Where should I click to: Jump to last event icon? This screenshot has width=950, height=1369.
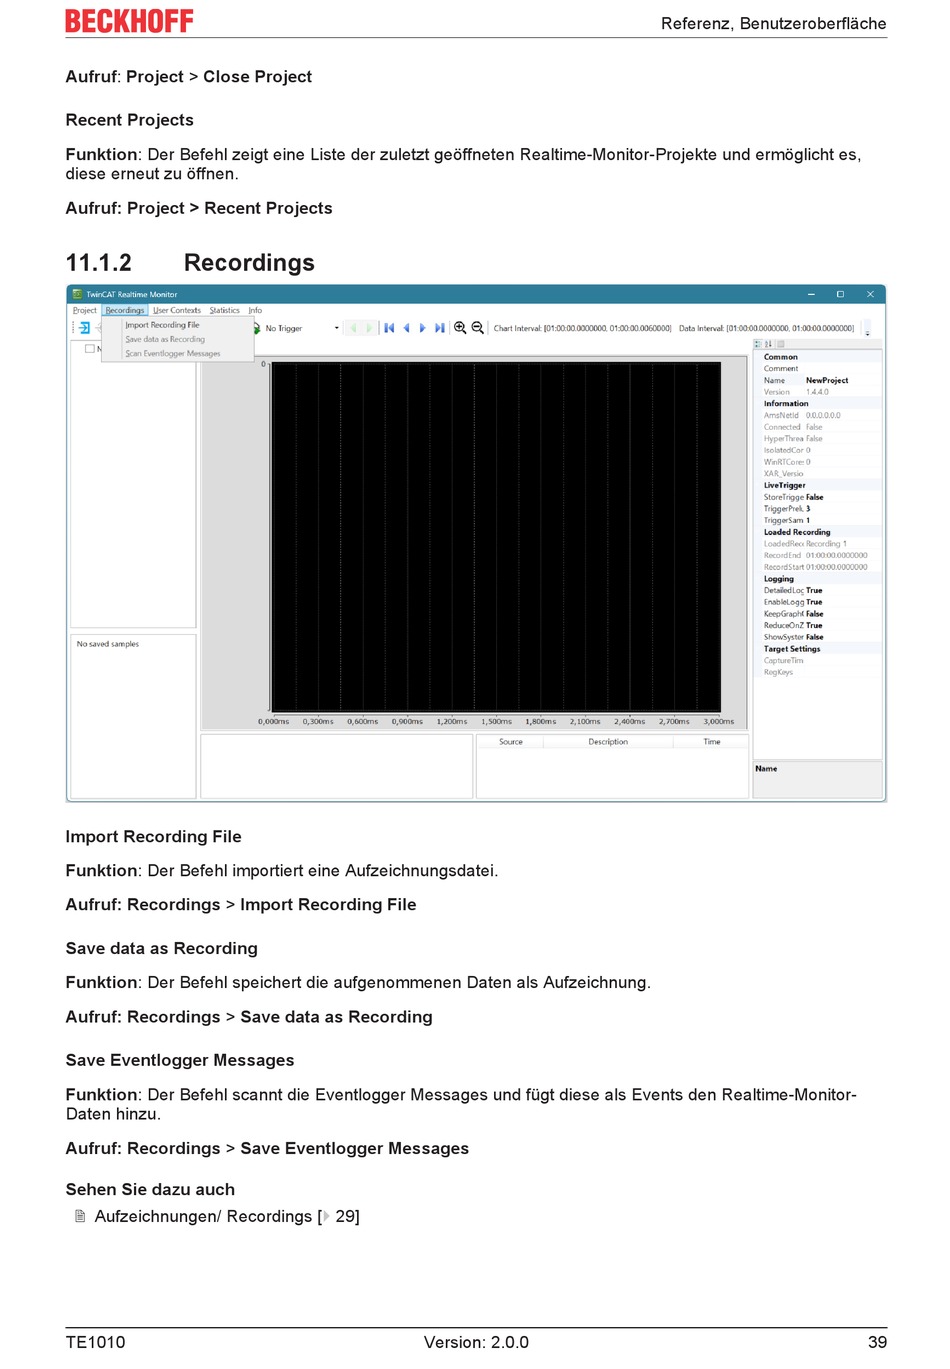tap(439, 328)
